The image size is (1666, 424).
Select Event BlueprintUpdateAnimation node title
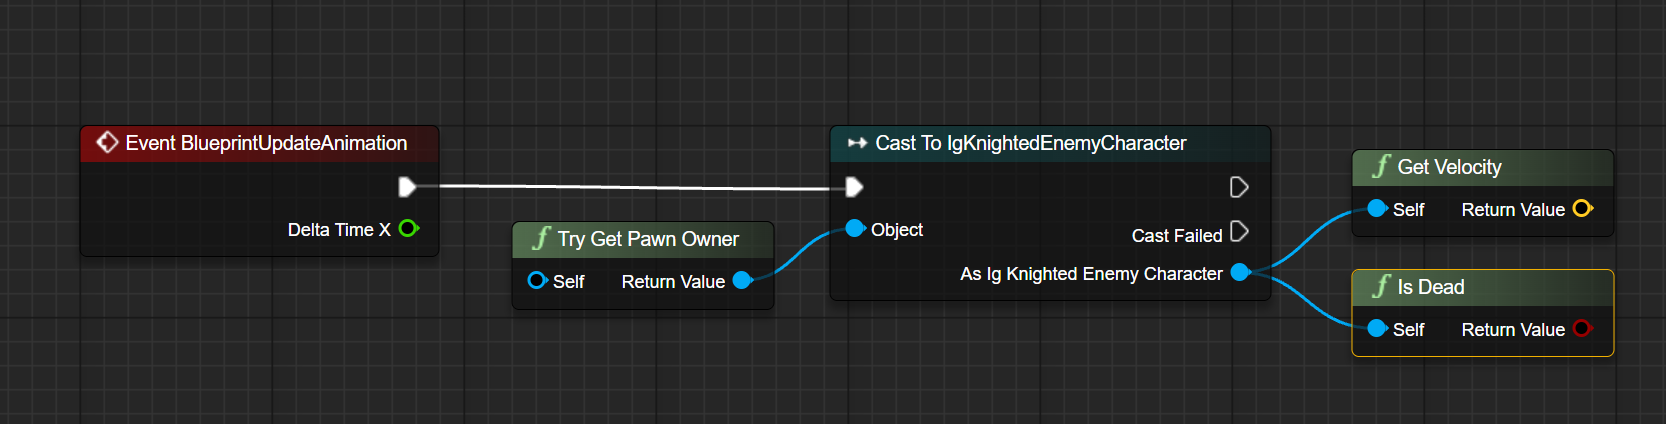click(266, 143)
